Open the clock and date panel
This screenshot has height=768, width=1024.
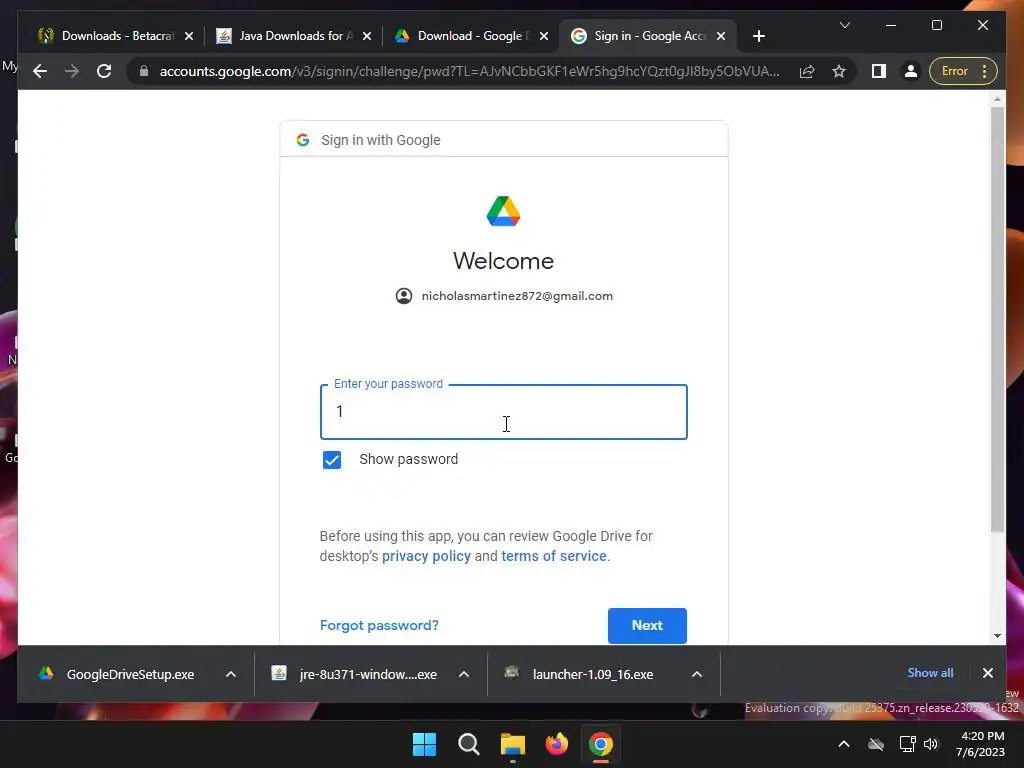tap(981, 744)
